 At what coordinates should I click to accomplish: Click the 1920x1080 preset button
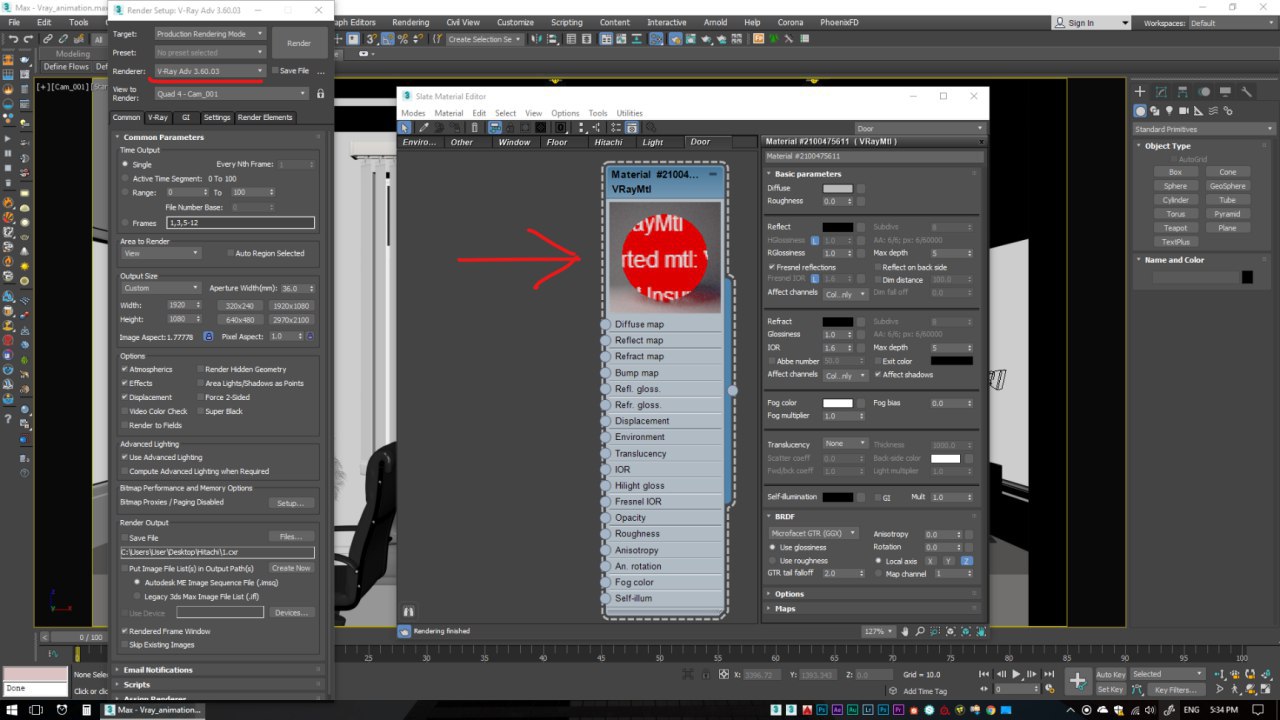click(x=290, y=306)
